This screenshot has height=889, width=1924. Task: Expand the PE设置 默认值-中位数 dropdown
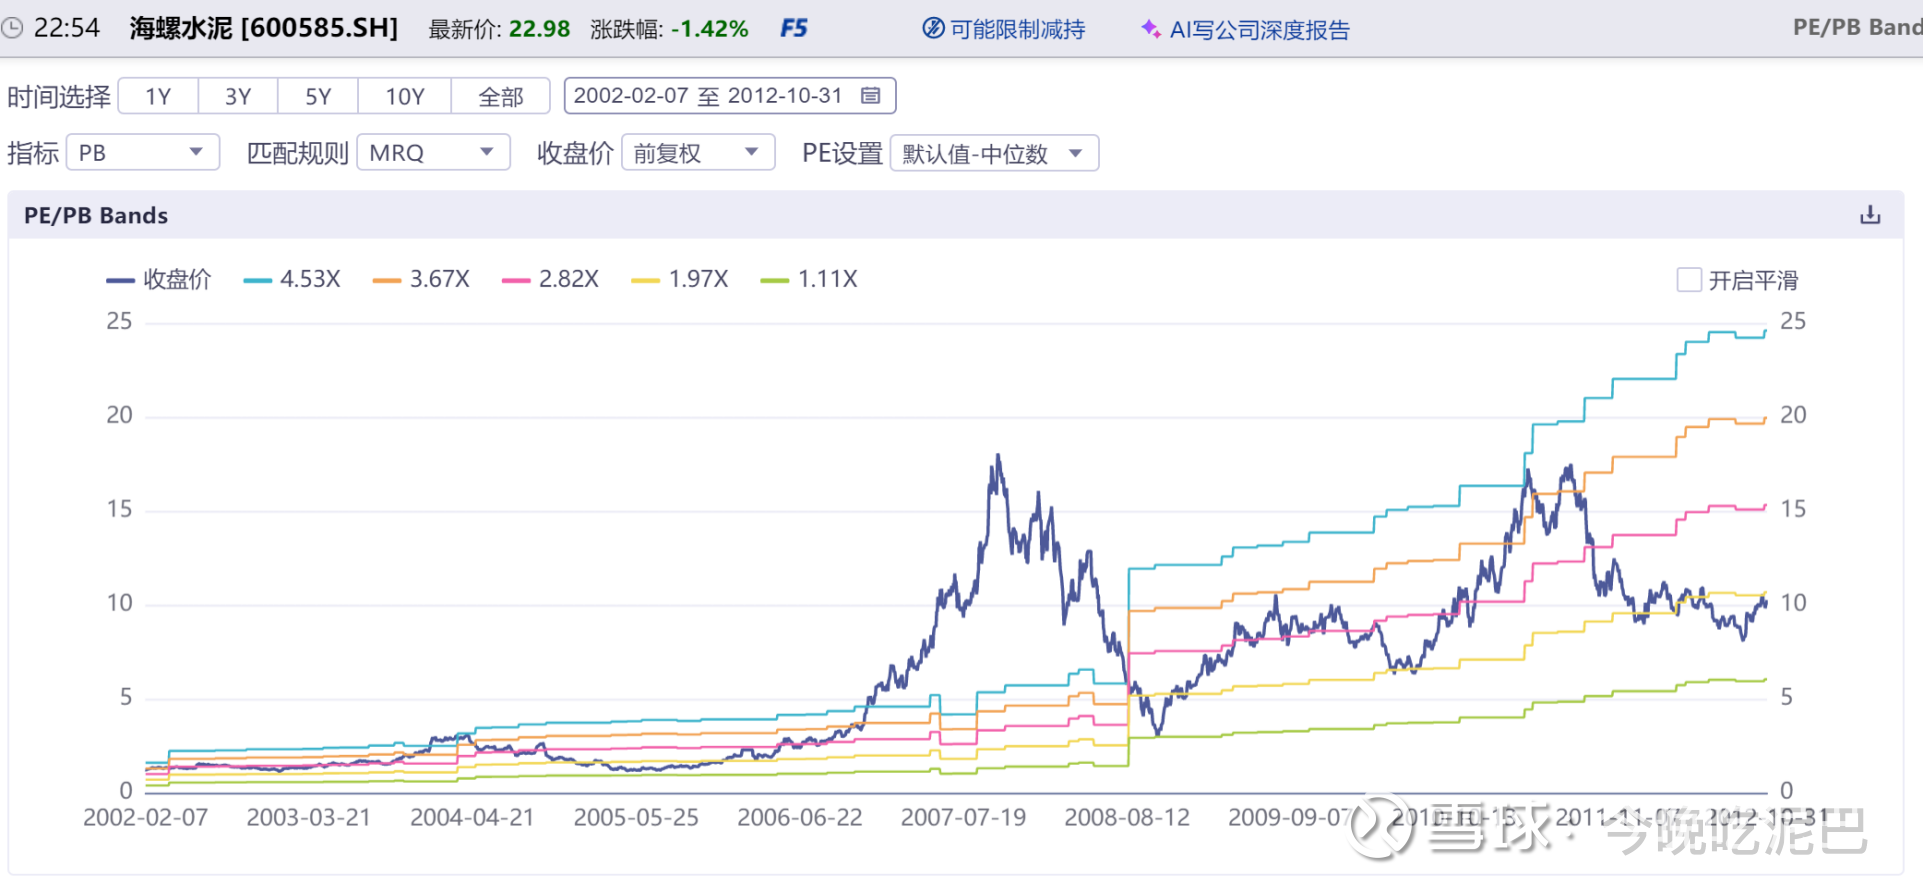(994, 153)
